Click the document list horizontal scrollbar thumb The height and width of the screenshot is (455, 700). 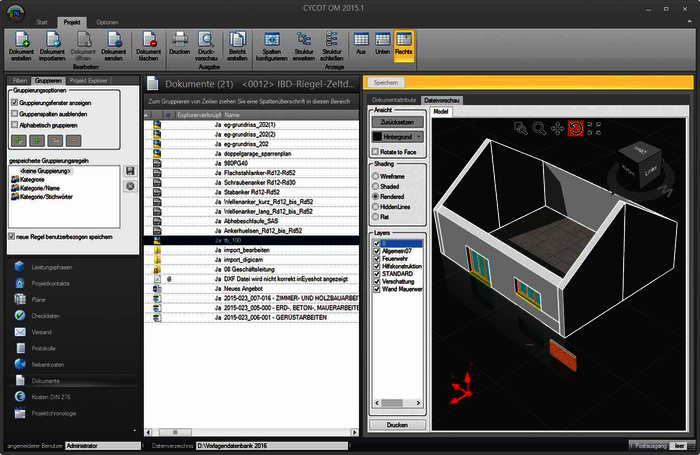point(175,432)
